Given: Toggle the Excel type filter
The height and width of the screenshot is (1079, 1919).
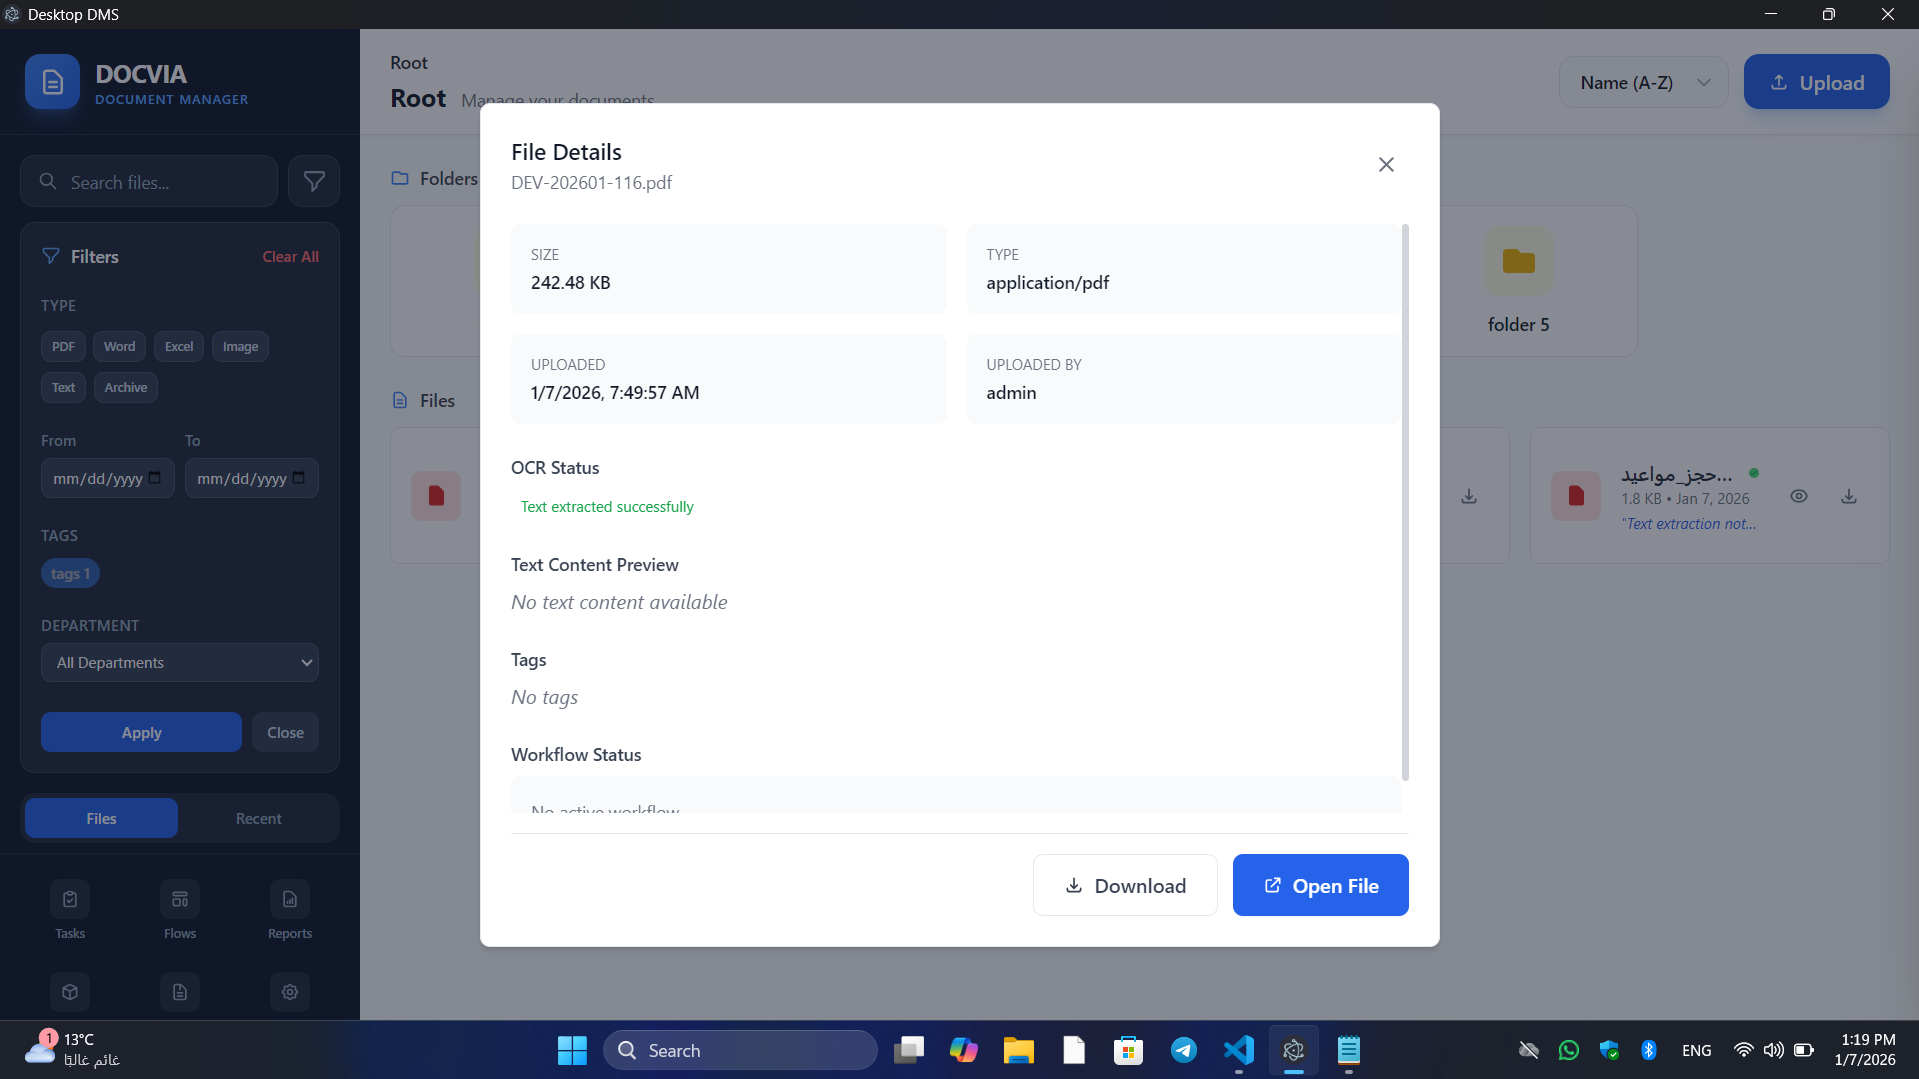Looking at the screenshot, I should [x=179, y=346].
